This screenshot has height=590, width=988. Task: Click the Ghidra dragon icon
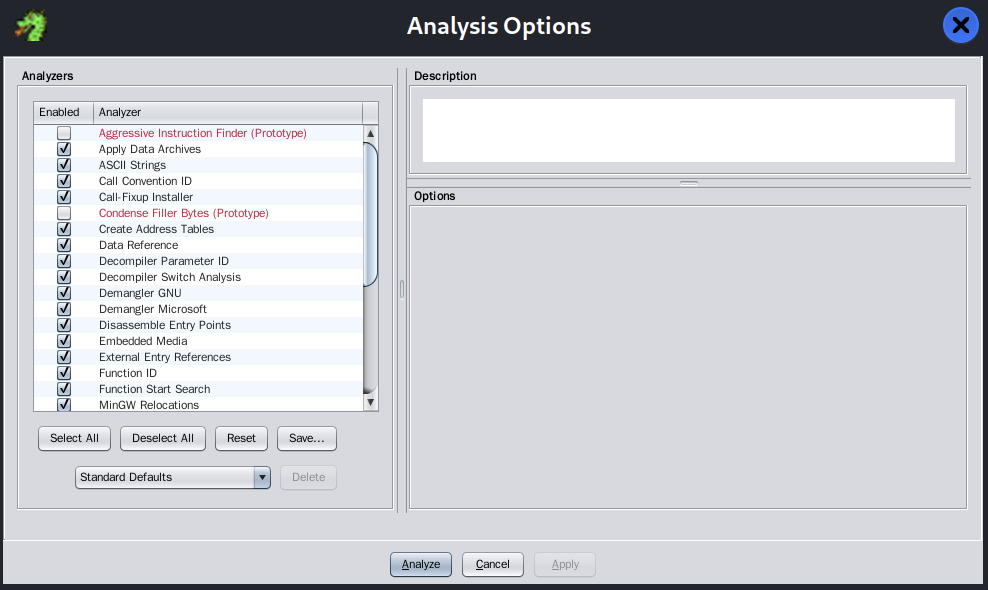pyautogui.click(x=31, y=26)
